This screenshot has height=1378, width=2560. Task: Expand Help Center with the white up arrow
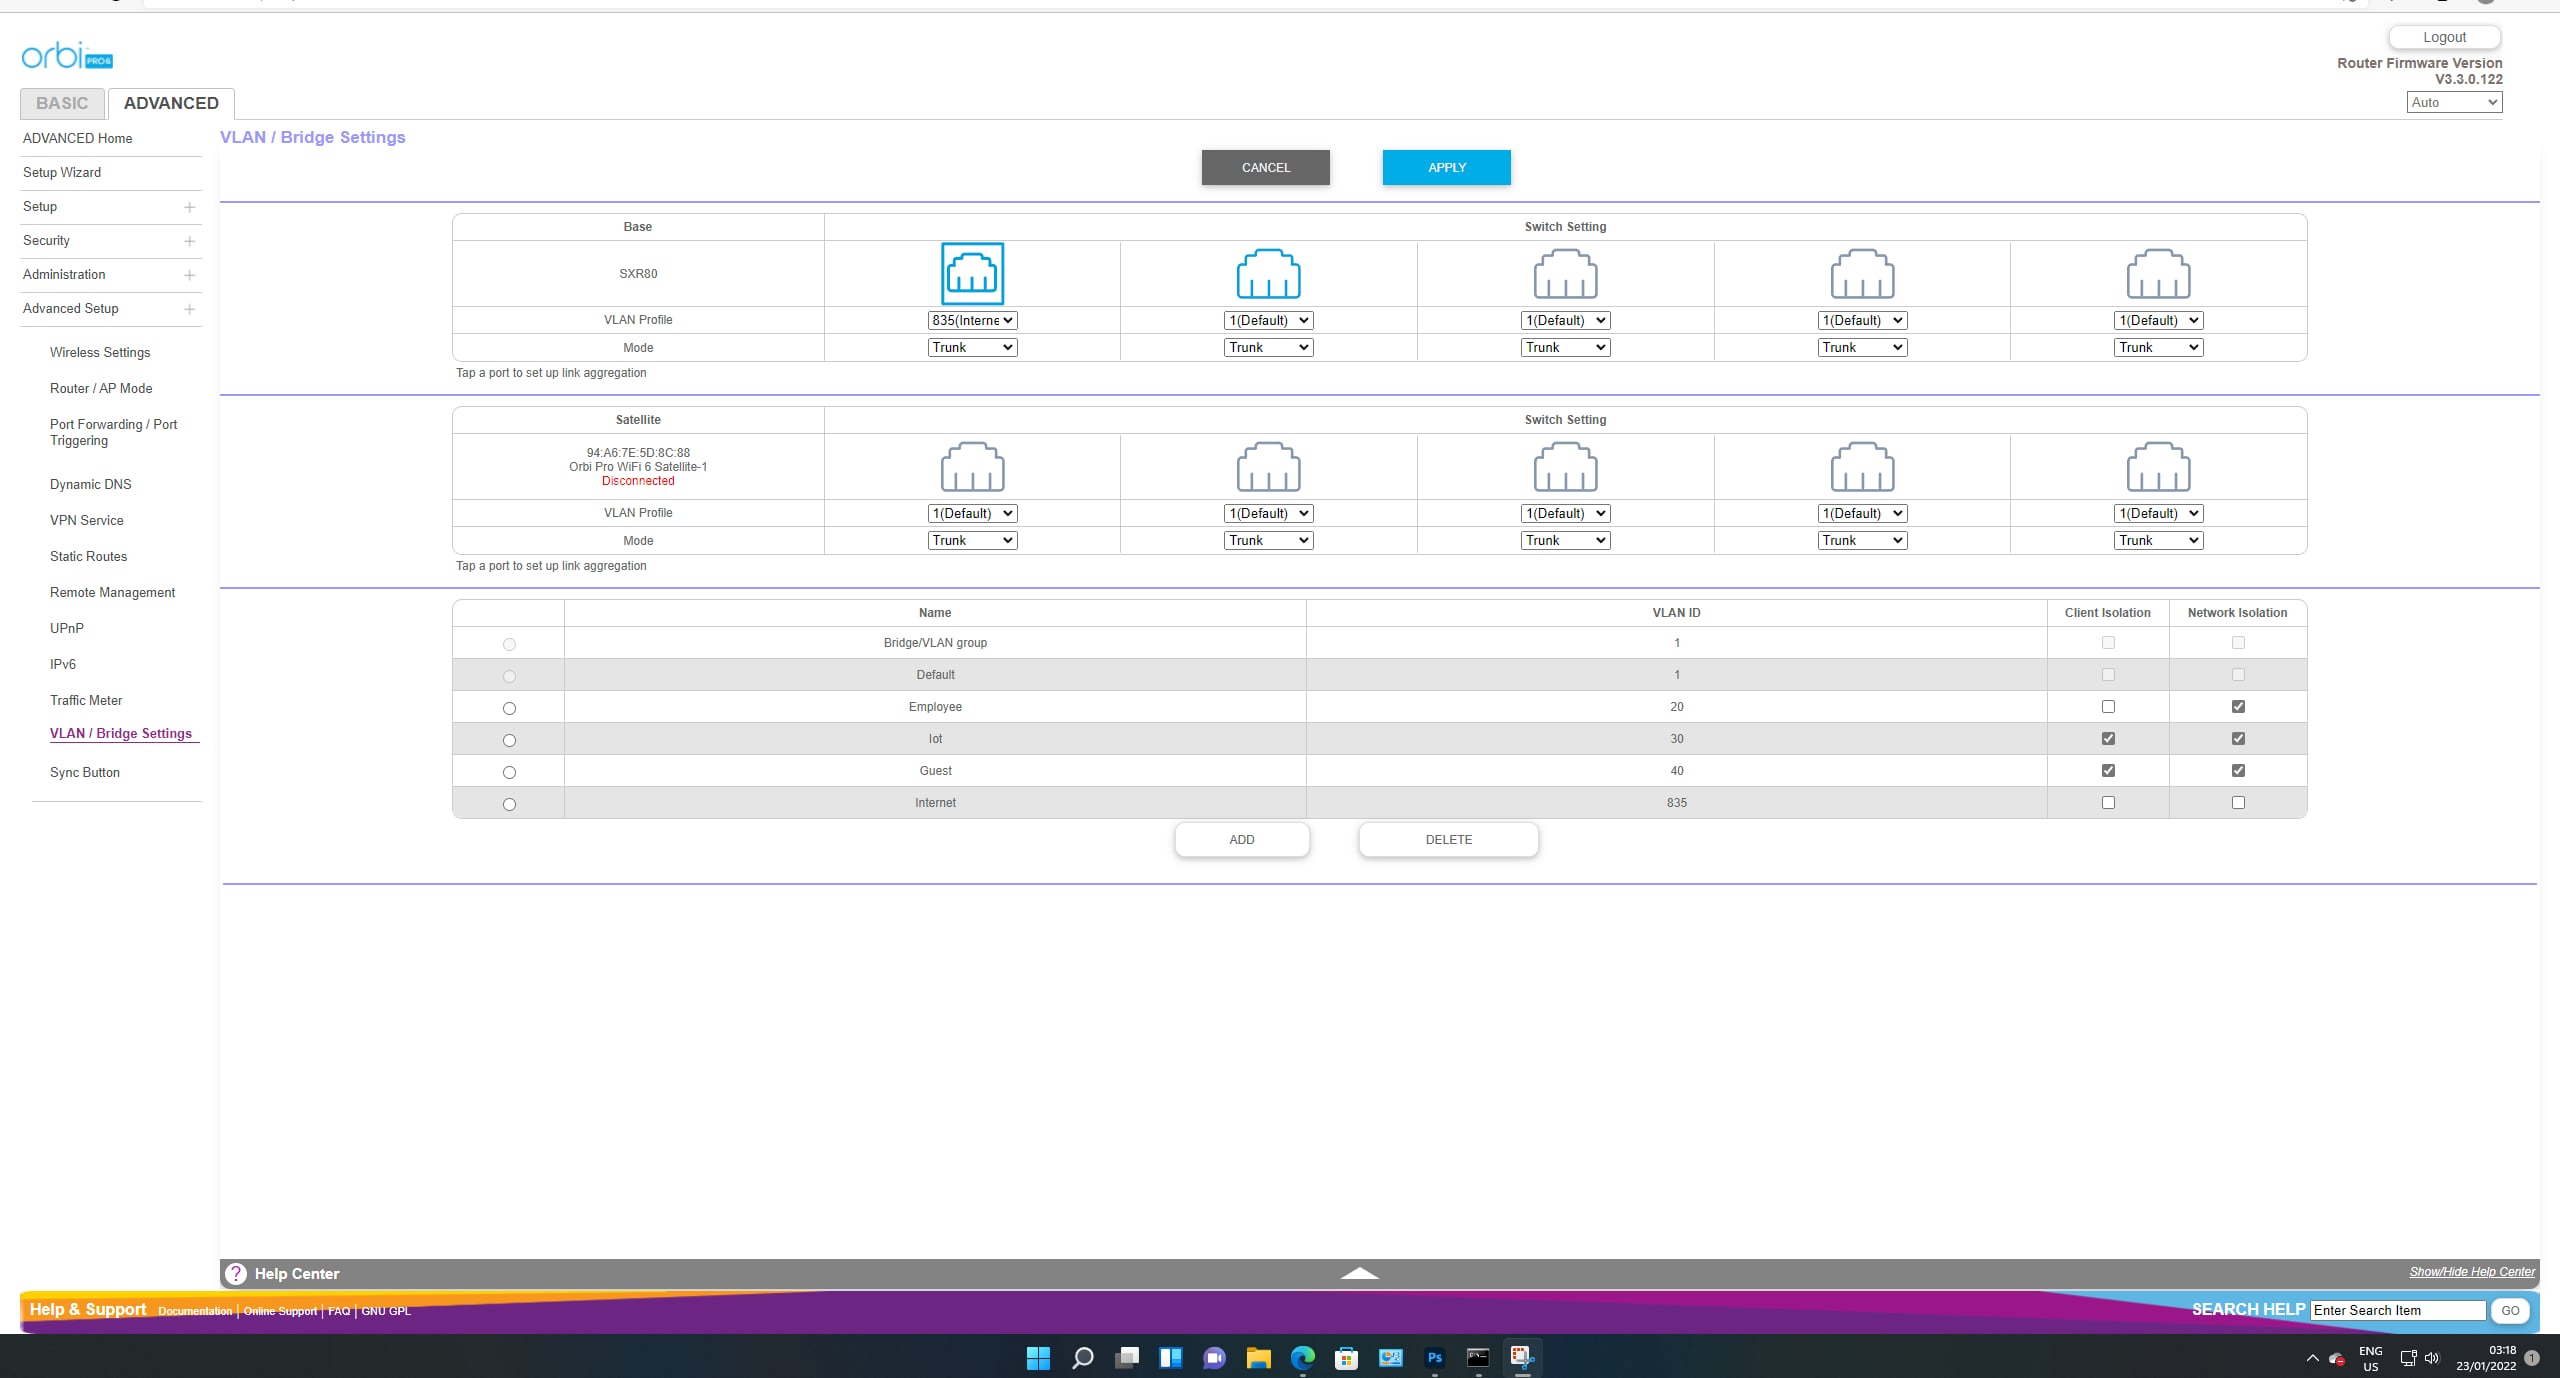click(1359, 1273)
